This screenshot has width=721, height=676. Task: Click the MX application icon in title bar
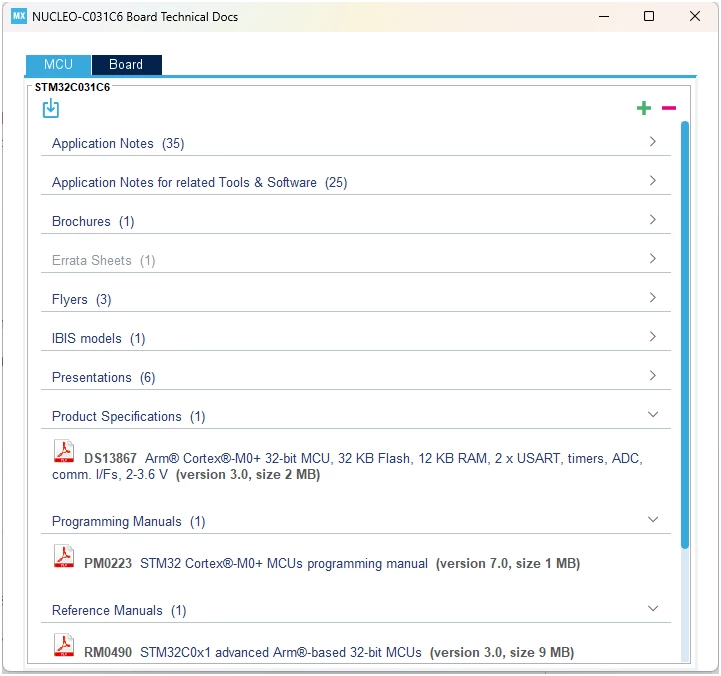pos(19,16)
